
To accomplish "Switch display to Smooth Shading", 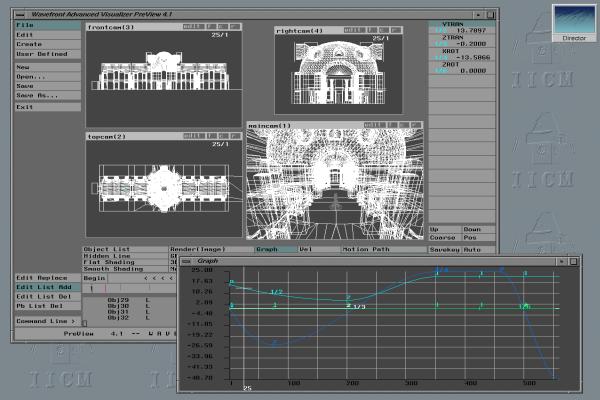I will tap(125, 269).
